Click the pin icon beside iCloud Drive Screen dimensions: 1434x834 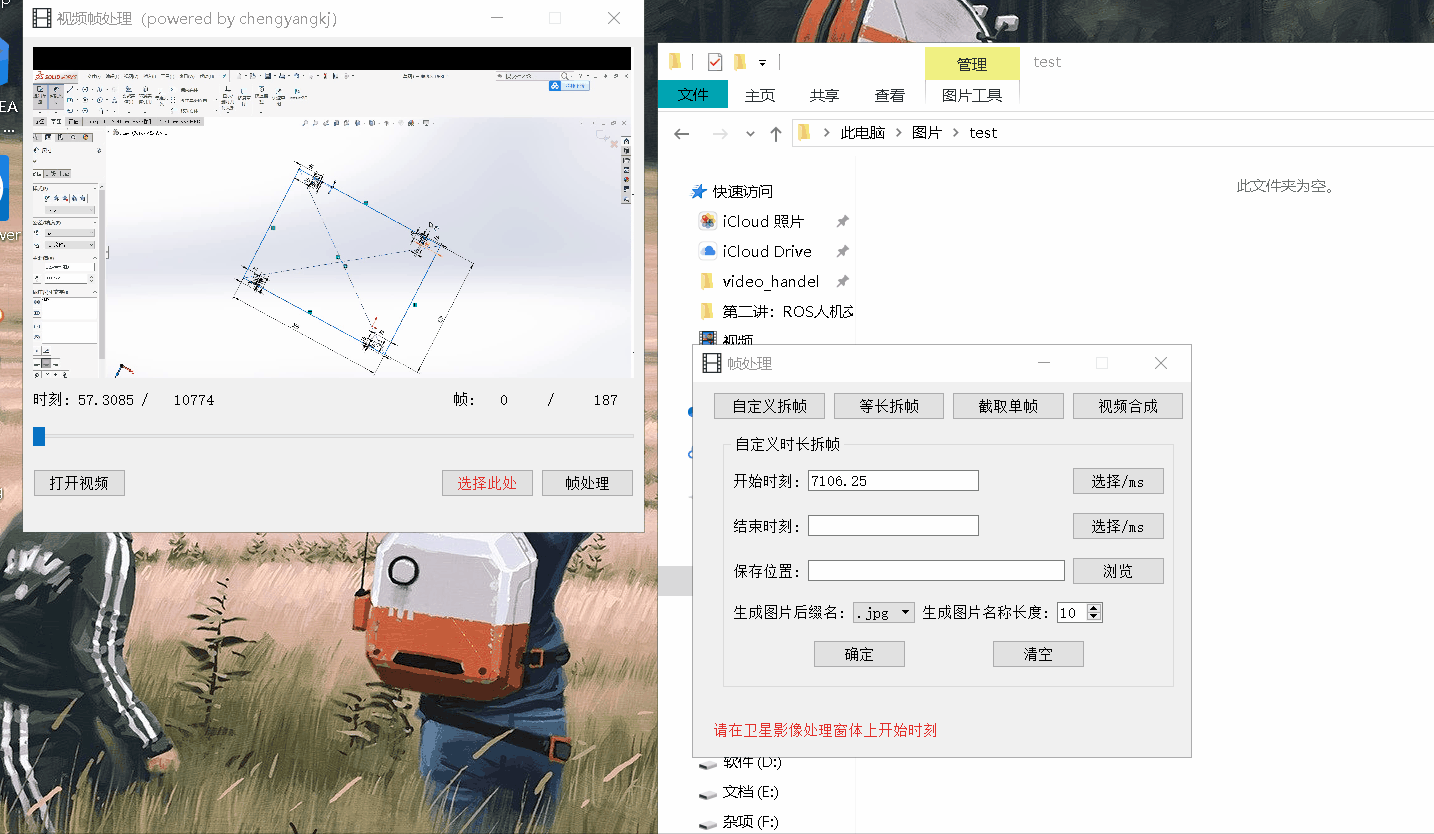843,251
